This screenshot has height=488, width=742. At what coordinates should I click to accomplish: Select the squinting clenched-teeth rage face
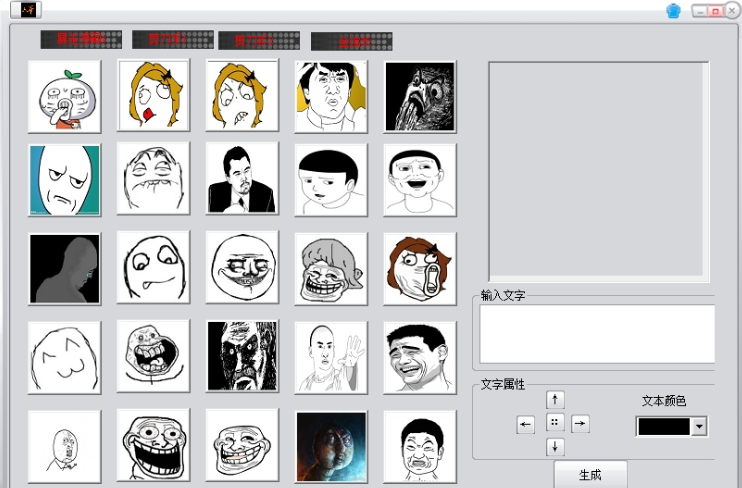pyautogui.click(x=153, y=178)
